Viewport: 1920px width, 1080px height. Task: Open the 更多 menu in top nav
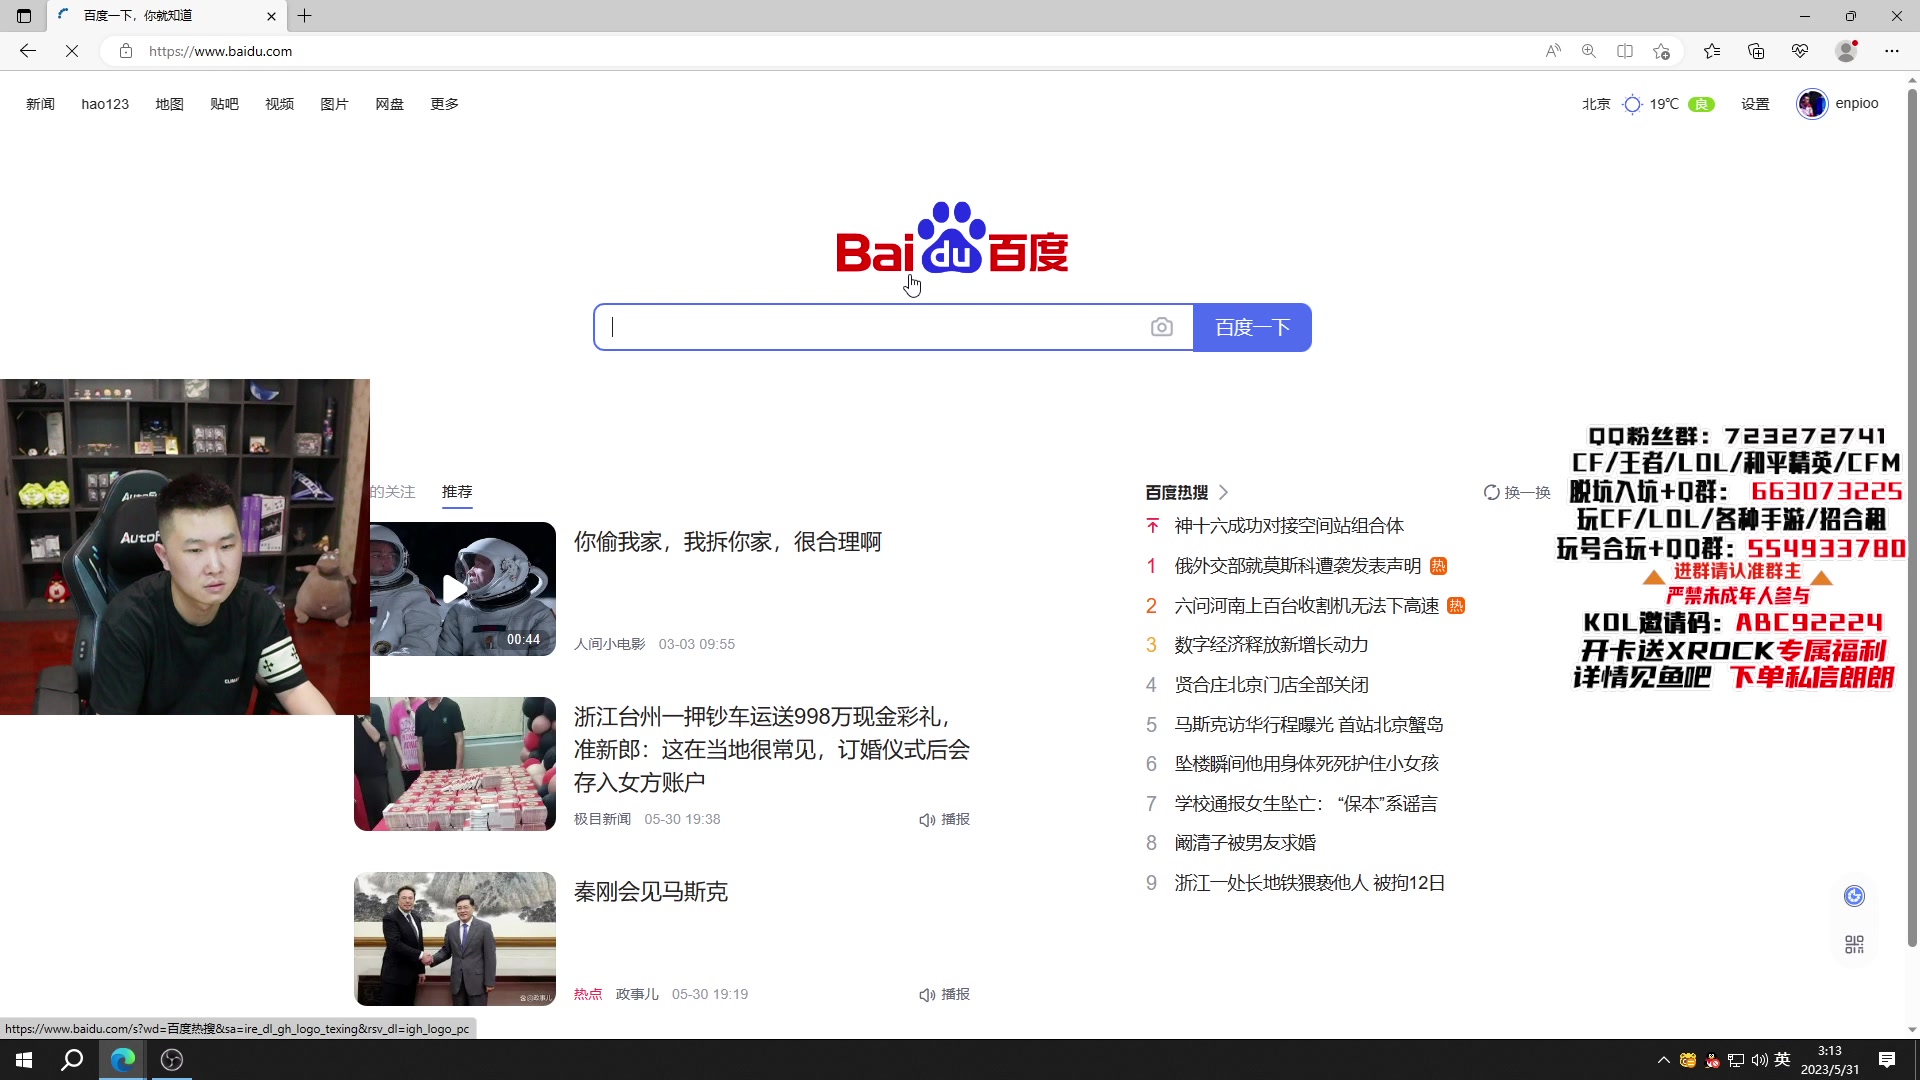tap(444, 104)
